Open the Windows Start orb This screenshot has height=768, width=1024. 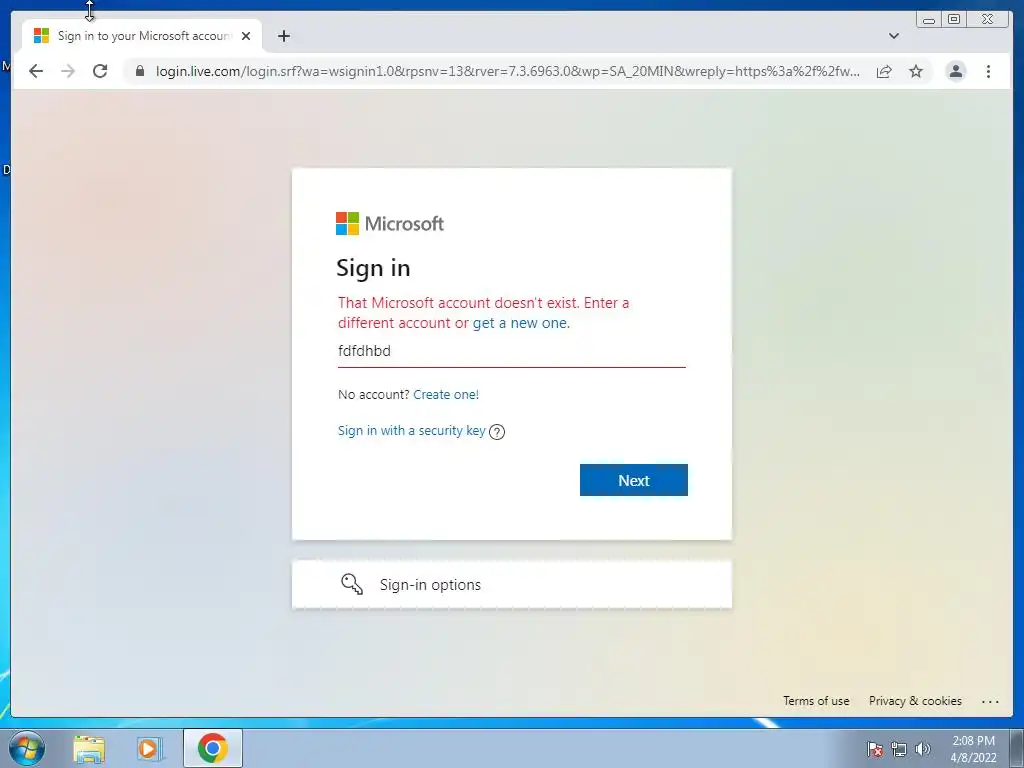coord(27,748)
